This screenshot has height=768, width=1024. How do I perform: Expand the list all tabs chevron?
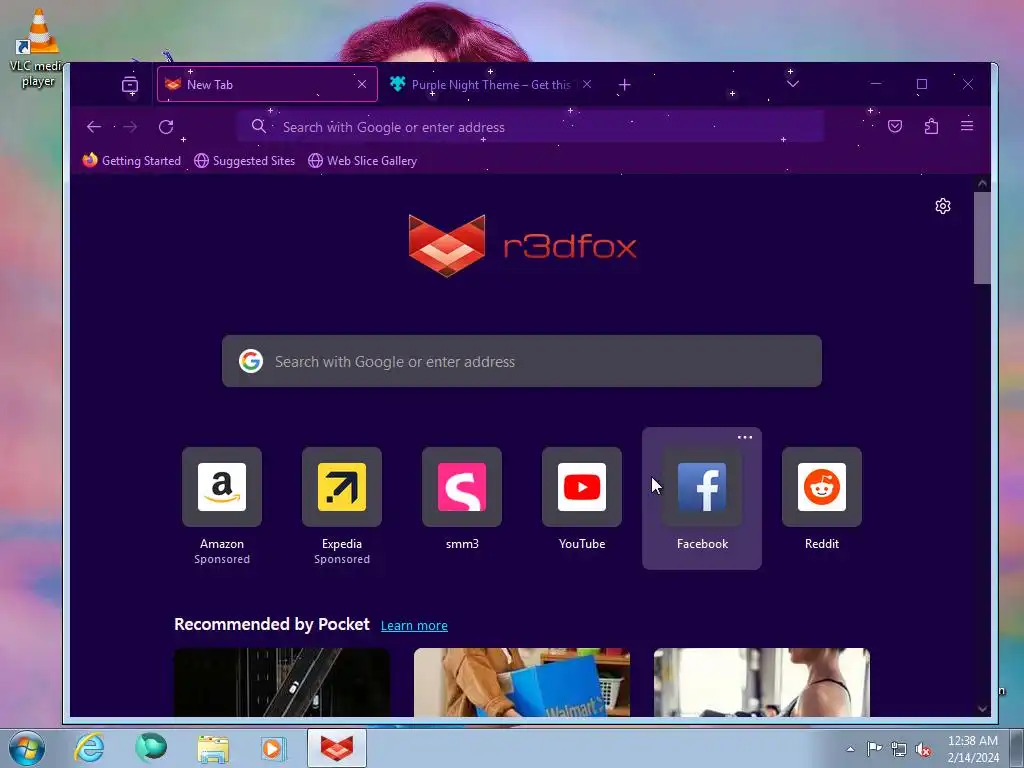793,84
